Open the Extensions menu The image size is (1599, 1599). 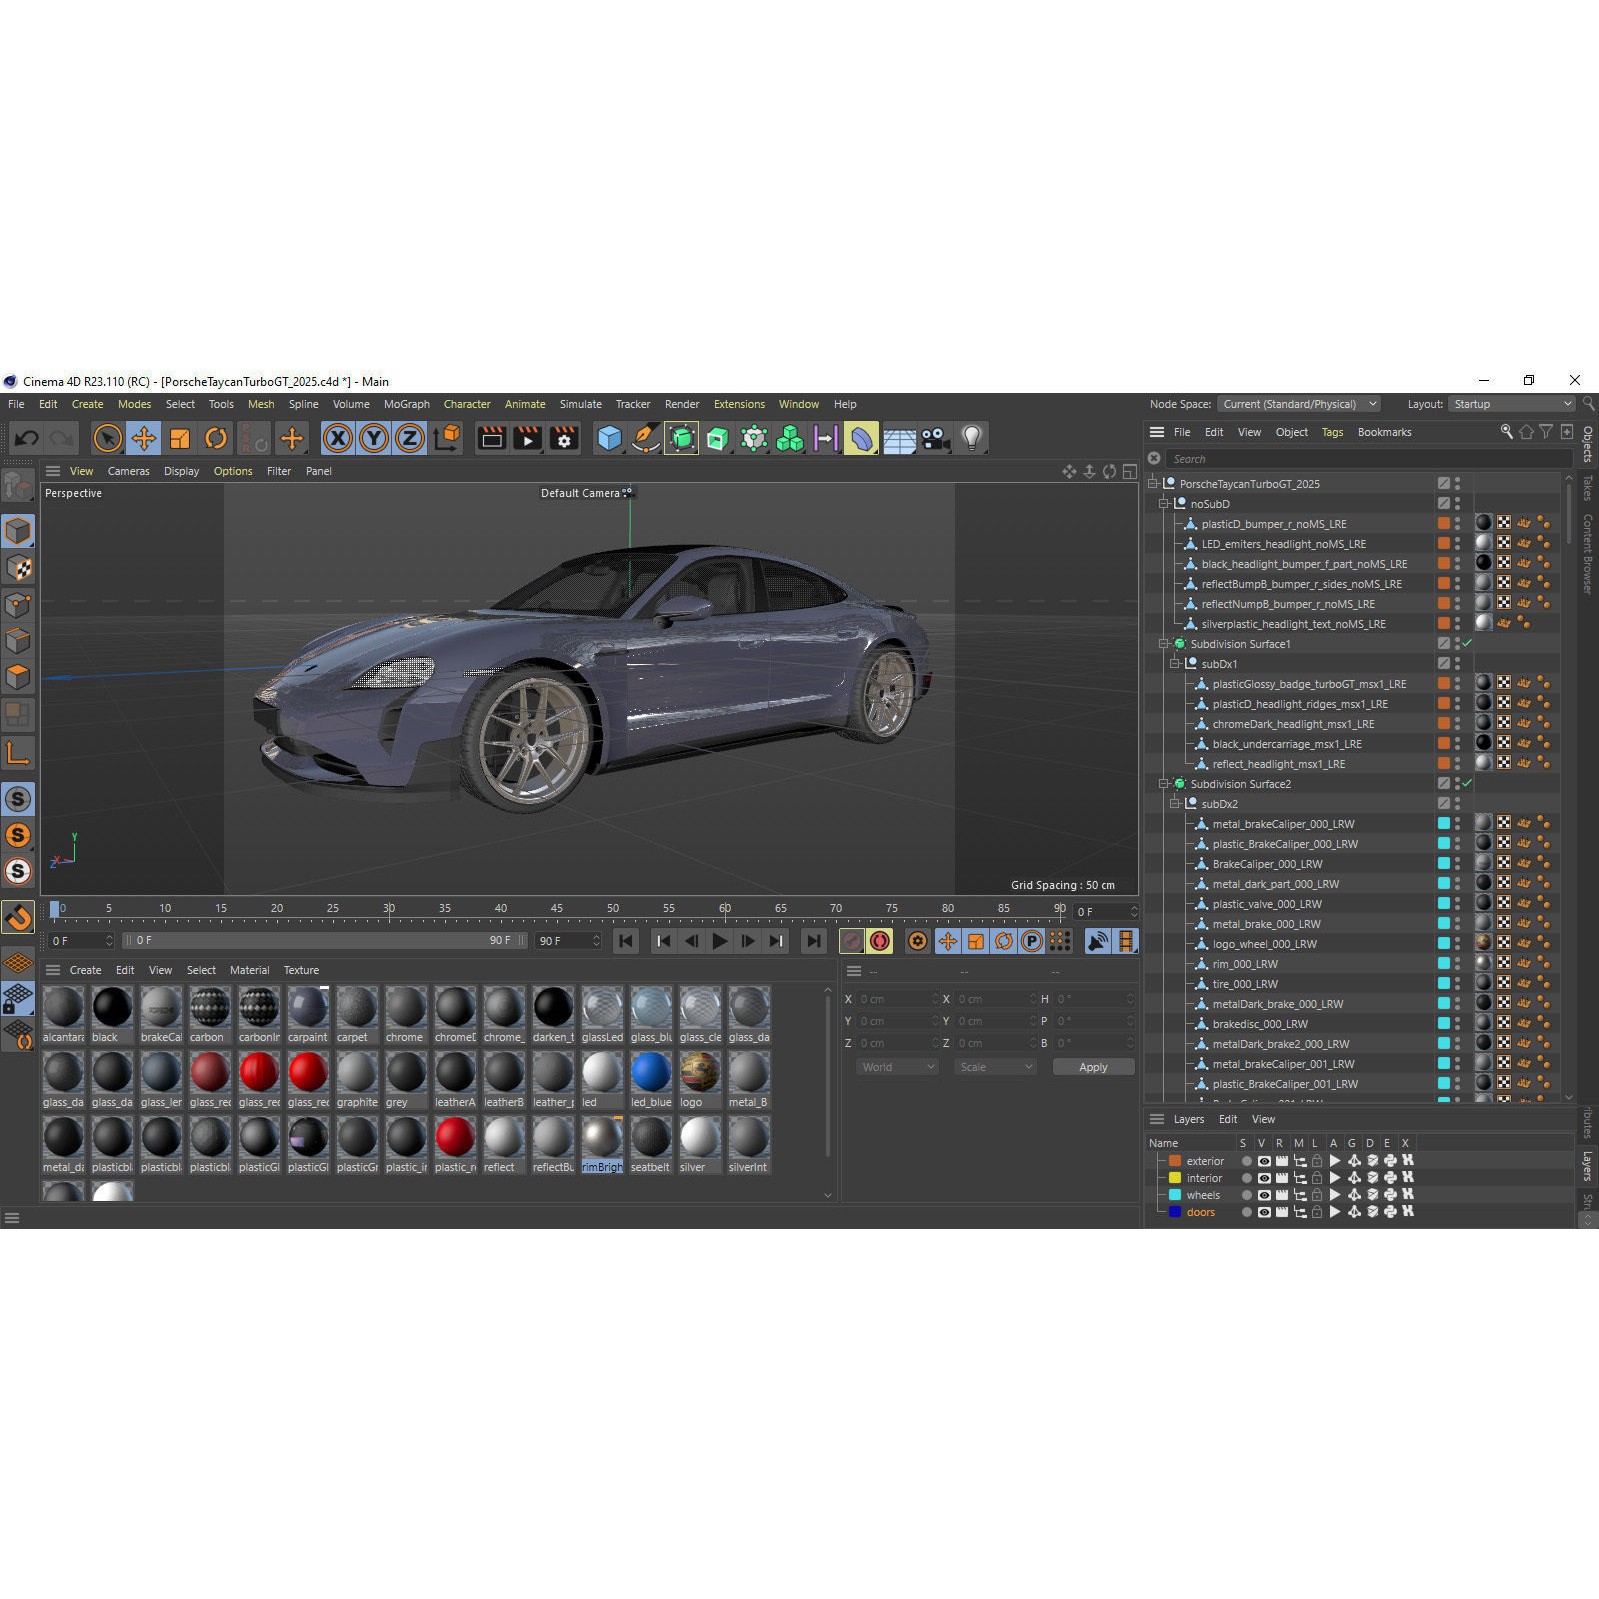739,404
